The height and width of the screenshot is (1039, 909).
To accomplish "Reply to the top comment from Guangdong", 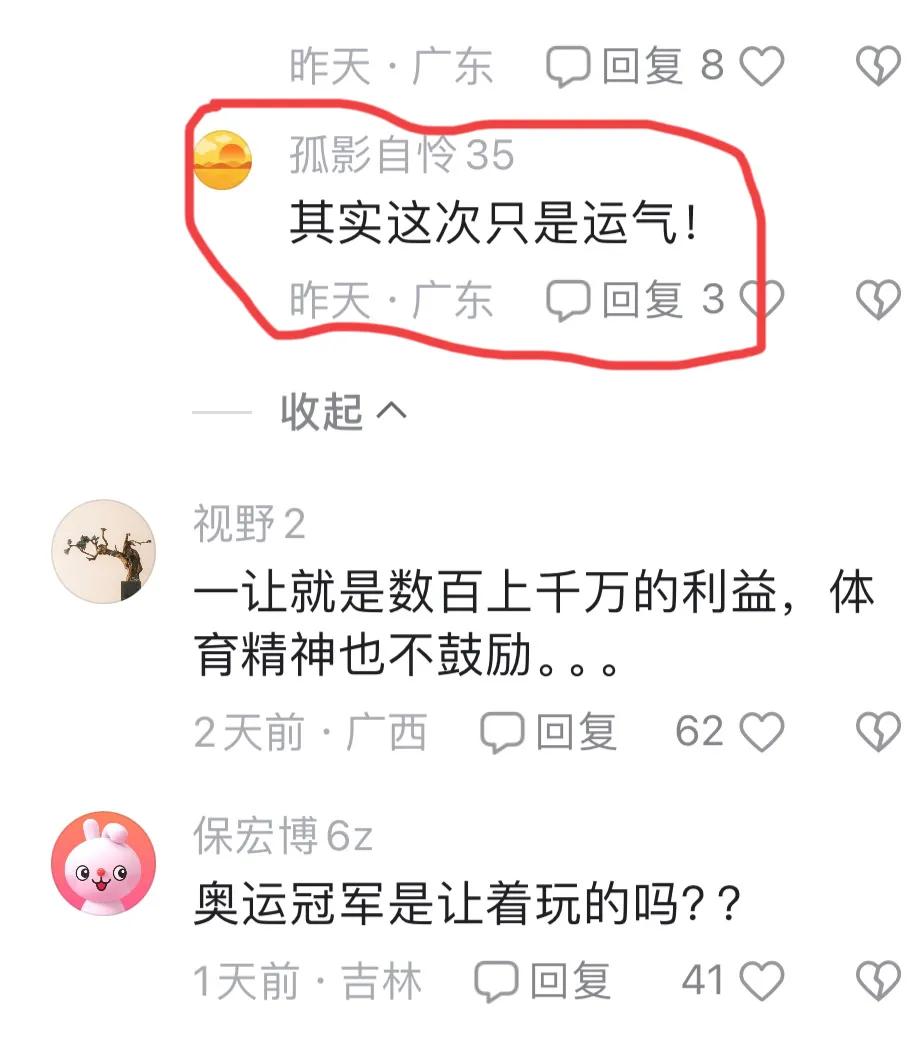I will coord(614,66).
